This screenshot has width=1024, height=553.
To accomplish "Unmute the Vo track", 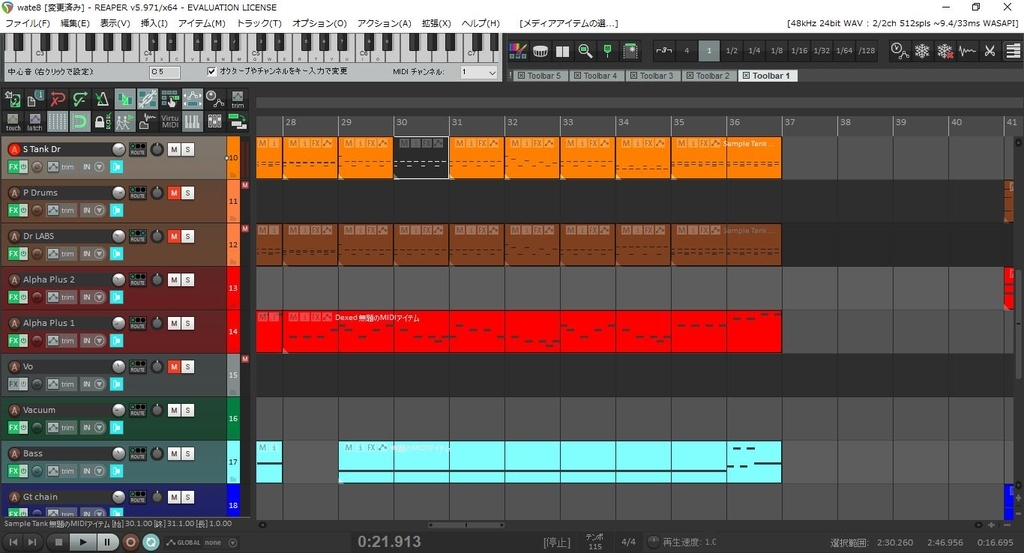I will (174, 367).
